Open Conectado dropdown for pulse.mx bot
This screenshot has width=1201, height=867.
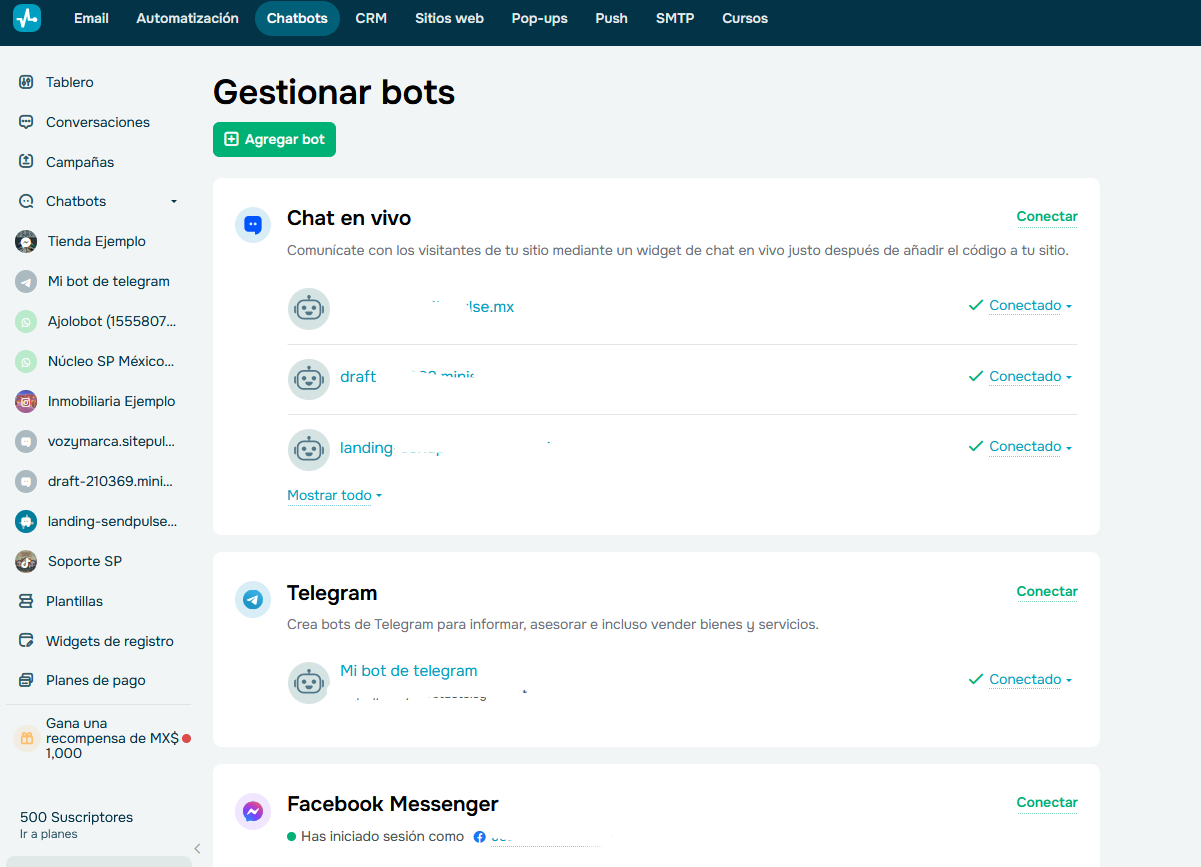point(1030,306)
